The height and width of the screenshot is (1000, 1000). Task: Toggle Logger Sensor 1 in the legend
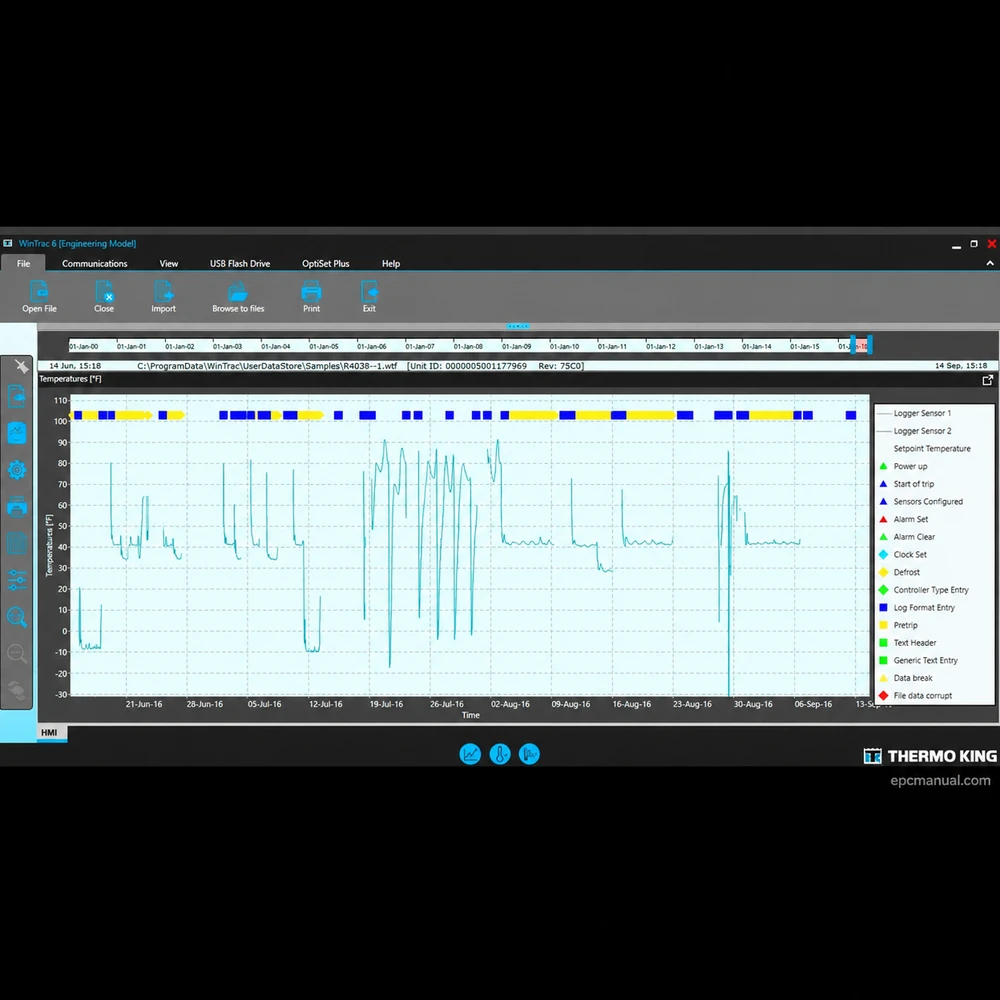click(915, 413)
